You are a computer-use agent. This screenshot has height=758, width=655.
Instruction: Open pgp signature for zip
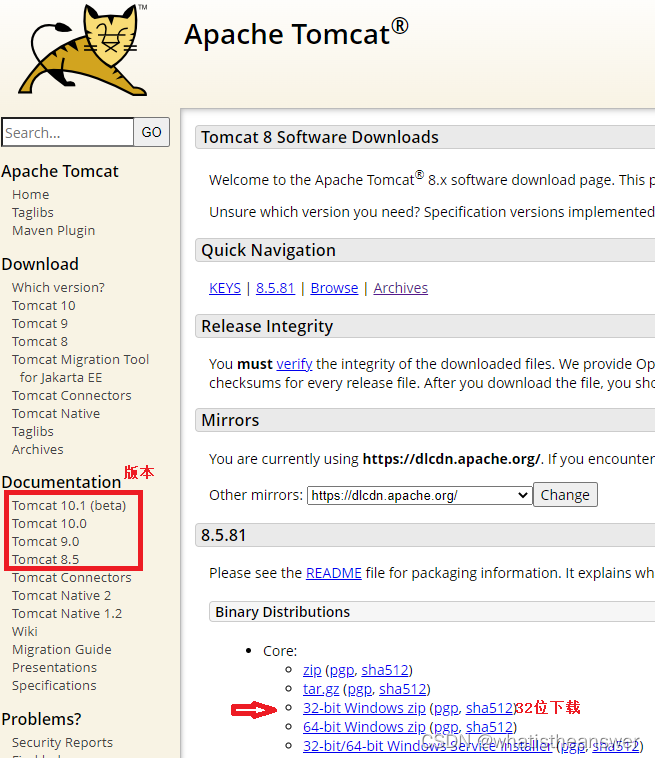tap(342, 671)
